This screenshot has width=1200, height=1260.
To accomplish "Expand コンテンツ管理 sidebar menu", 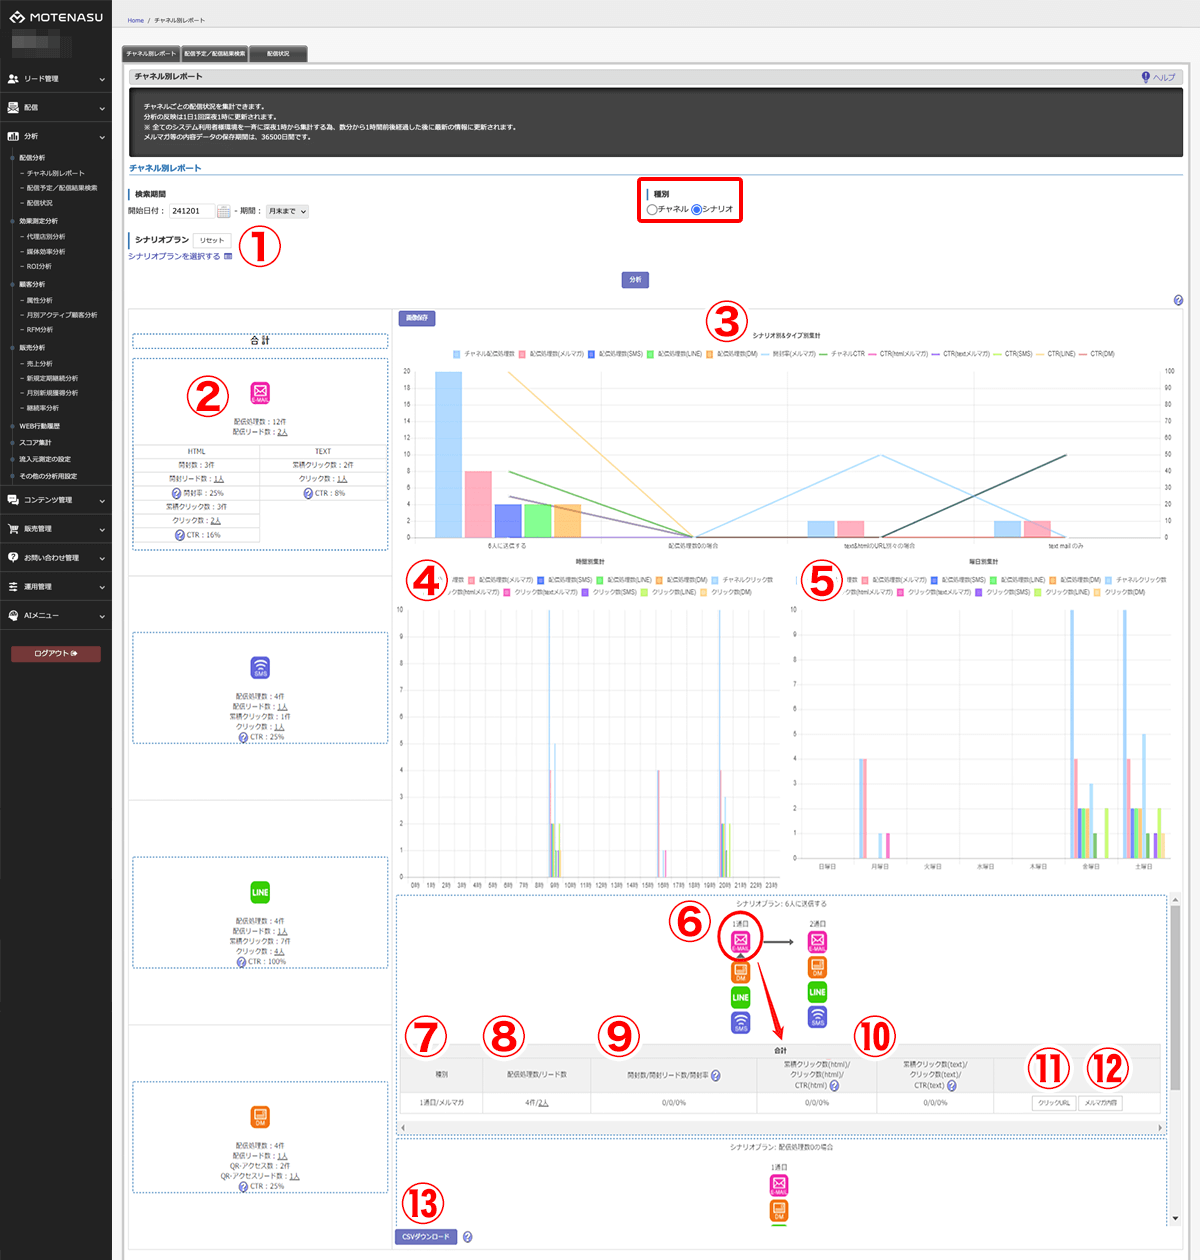I will (56, 500).
